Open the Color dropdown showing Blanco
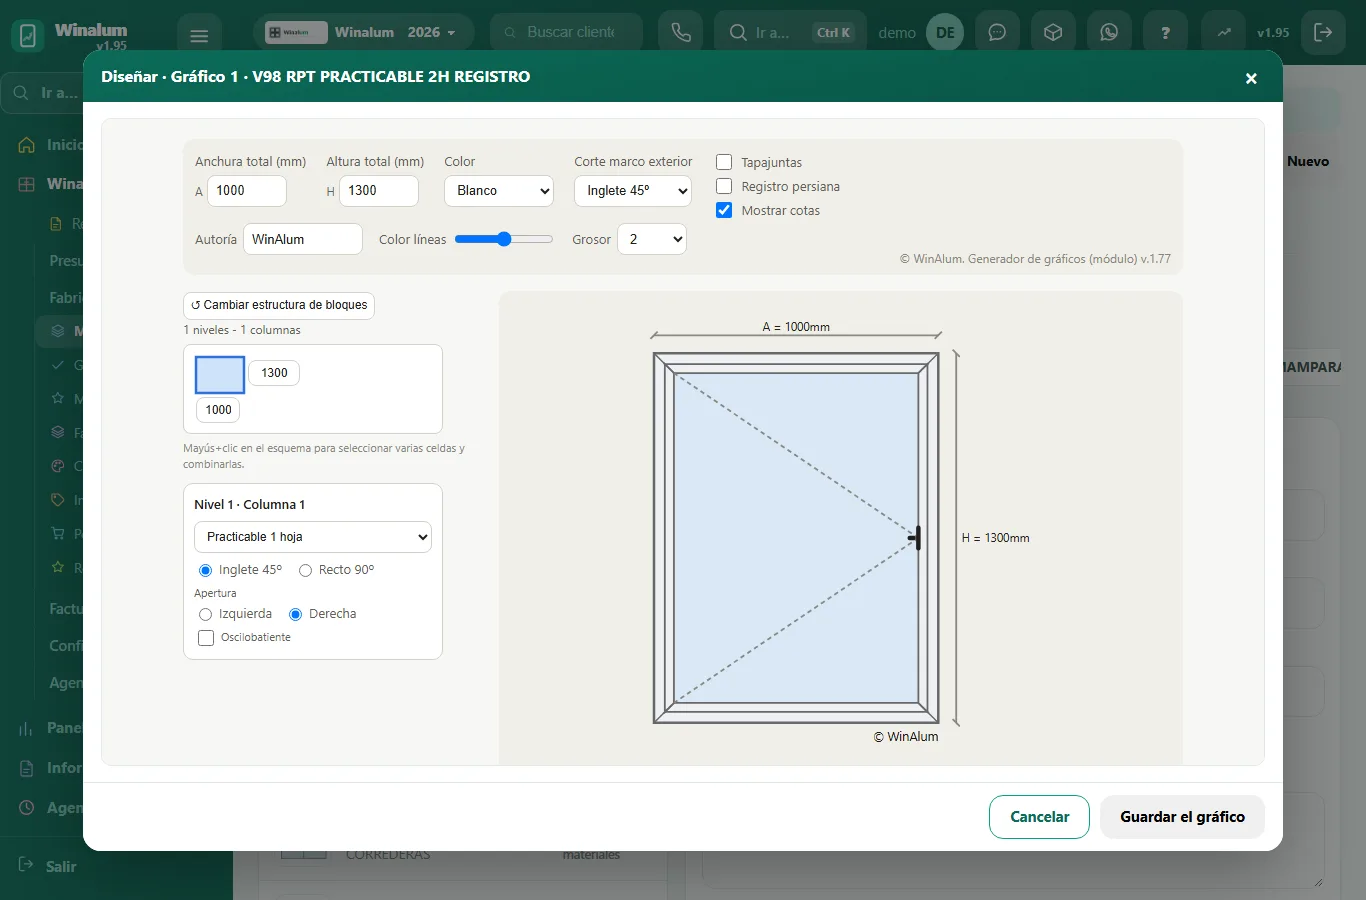Image resolution: width=1366 pixels, height=900 pixels. coord(499,191)
